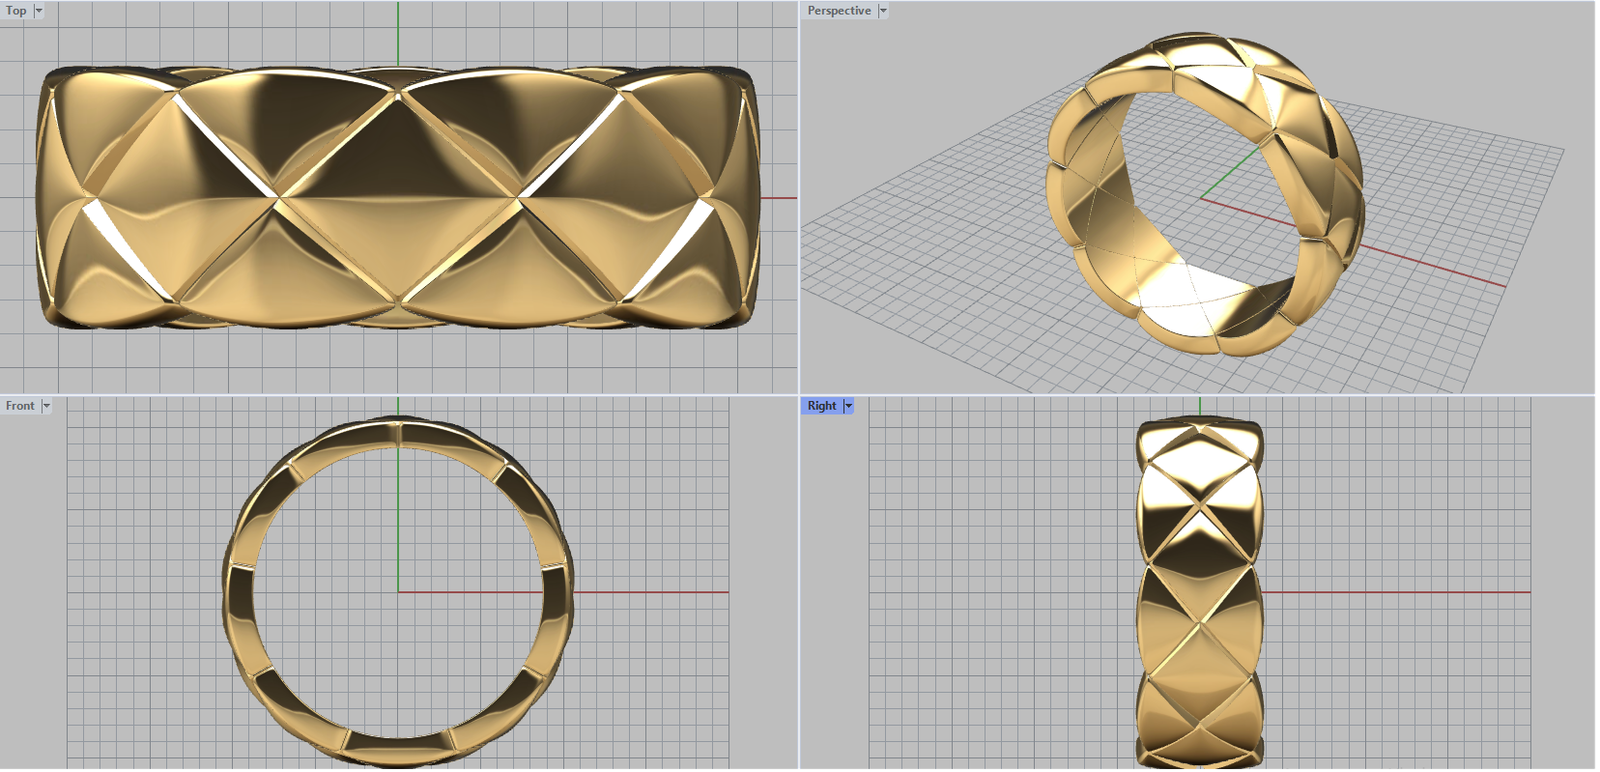
Task: Select the Front viewport title label
Action: click(20, 406)
